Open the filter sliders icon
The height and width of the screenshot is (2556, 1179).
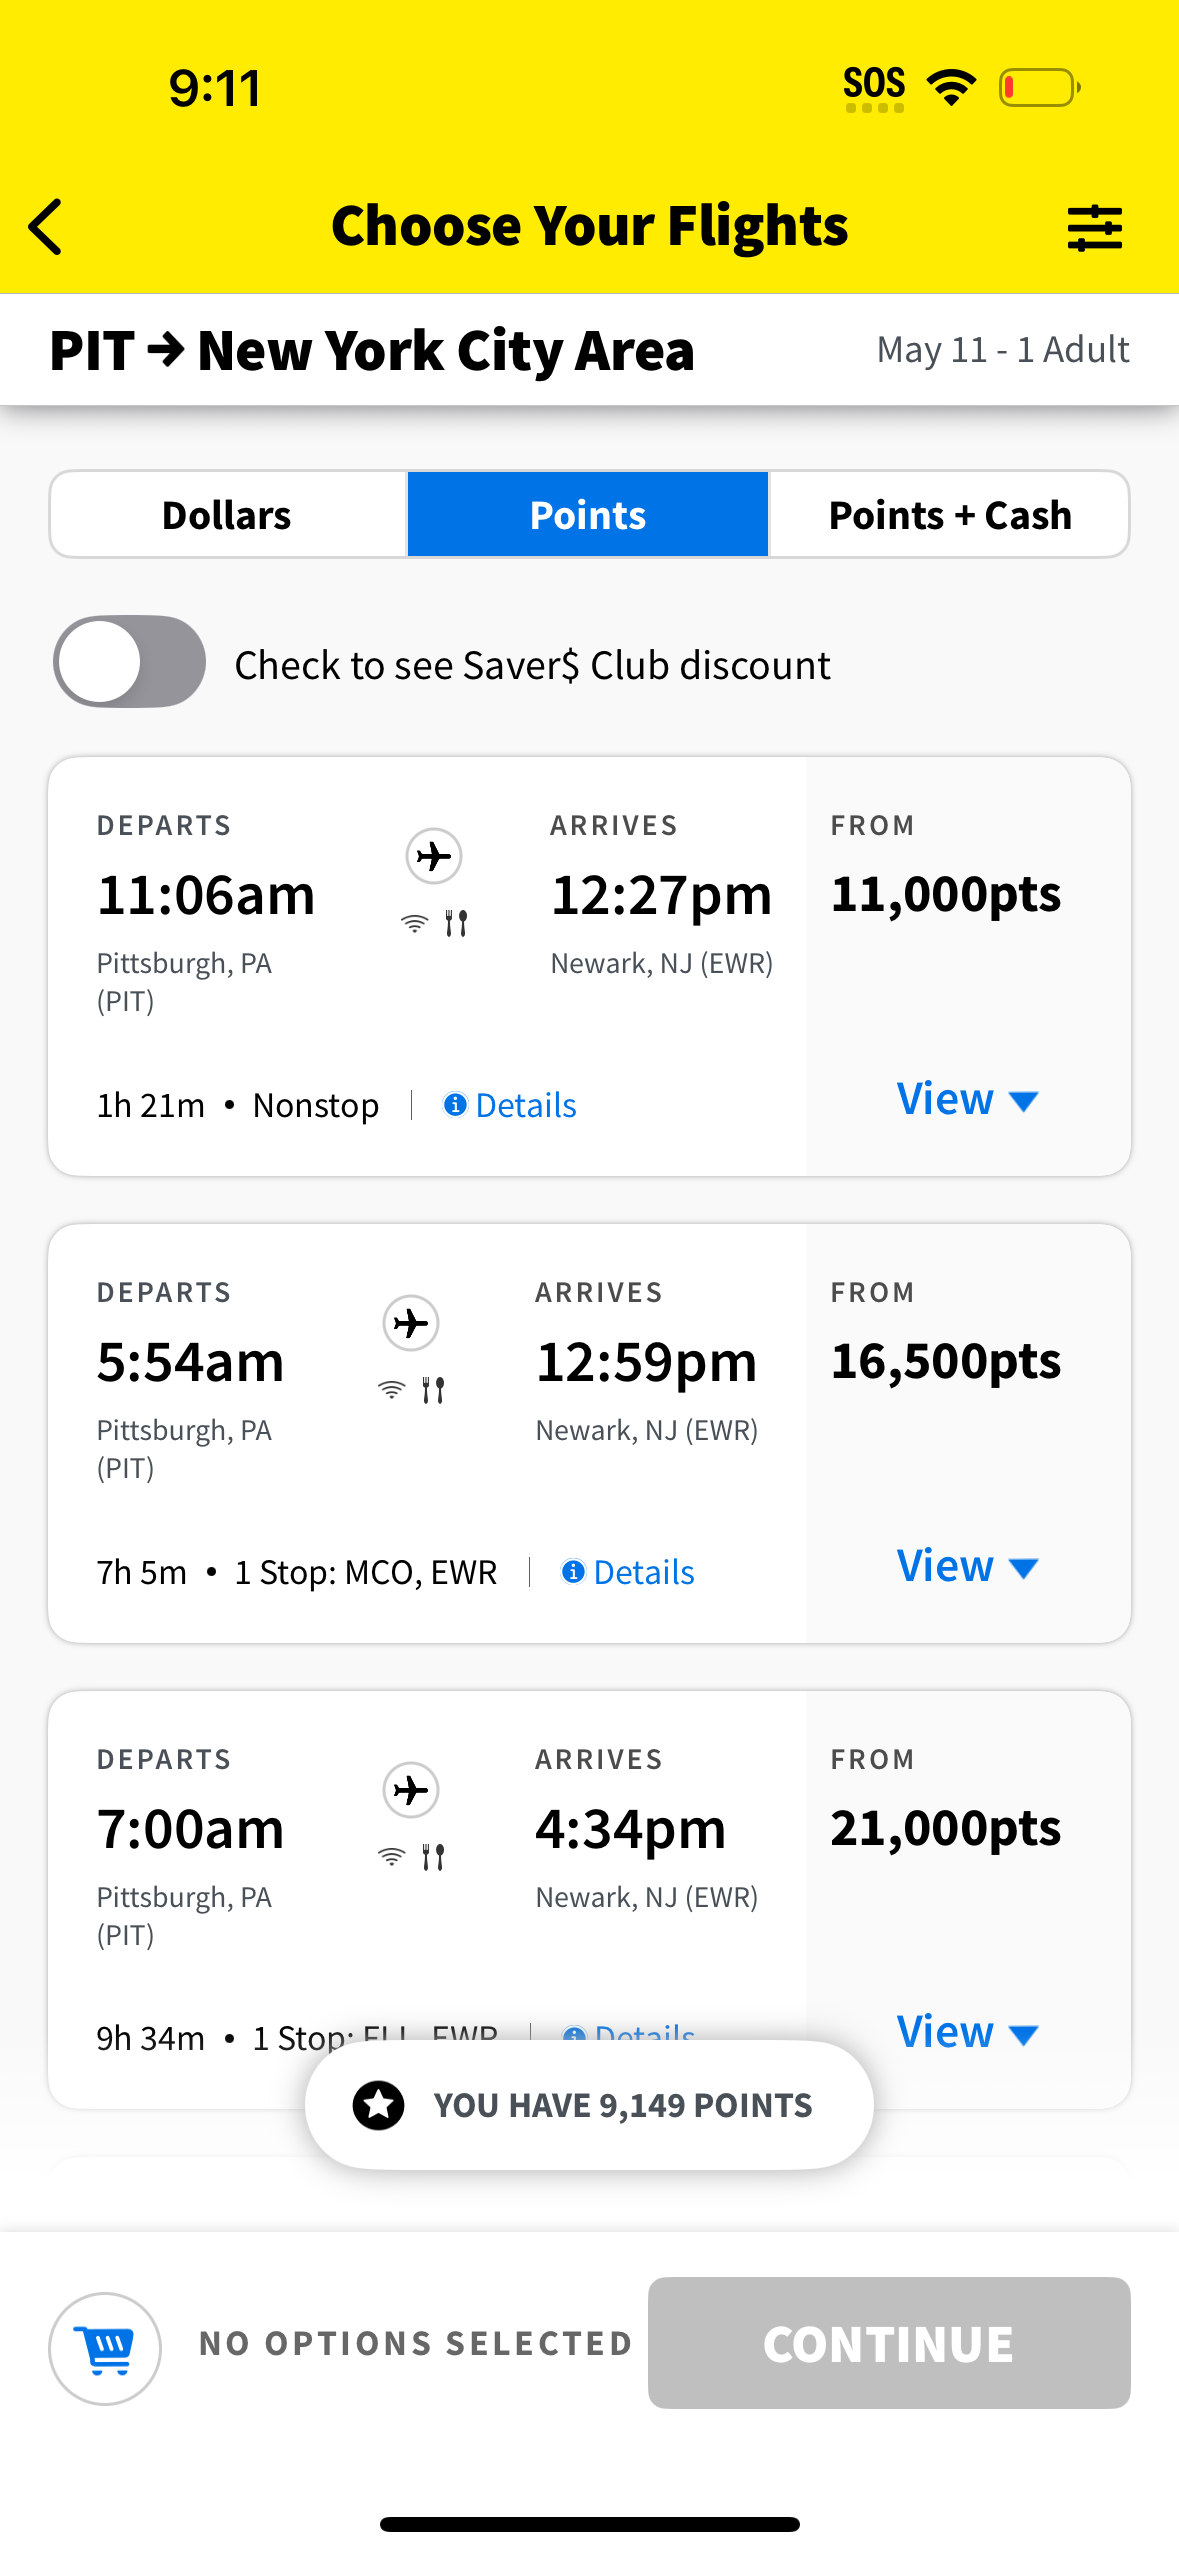coord(1094,228)
